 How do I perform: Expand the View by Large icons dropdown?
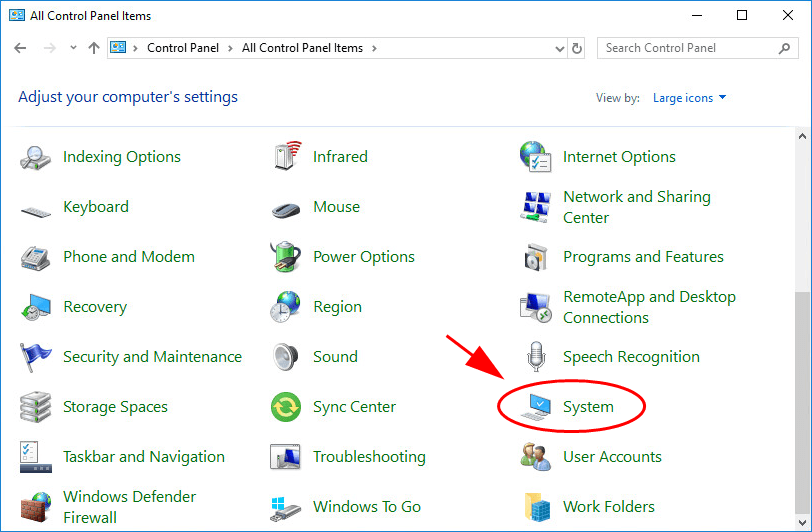(689, 98)
